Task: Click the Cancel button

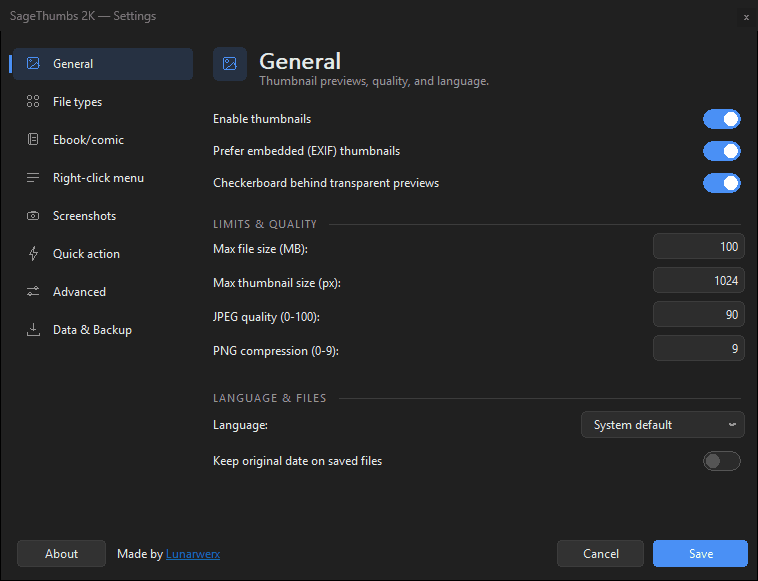Action: point(600,553)
